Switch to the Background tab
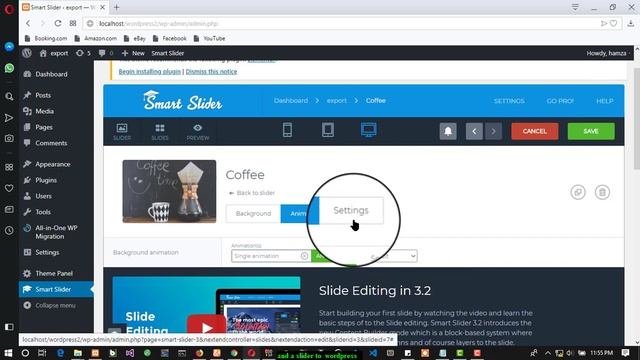The width and height of the screenshot is (640, 360). point(253,213)
